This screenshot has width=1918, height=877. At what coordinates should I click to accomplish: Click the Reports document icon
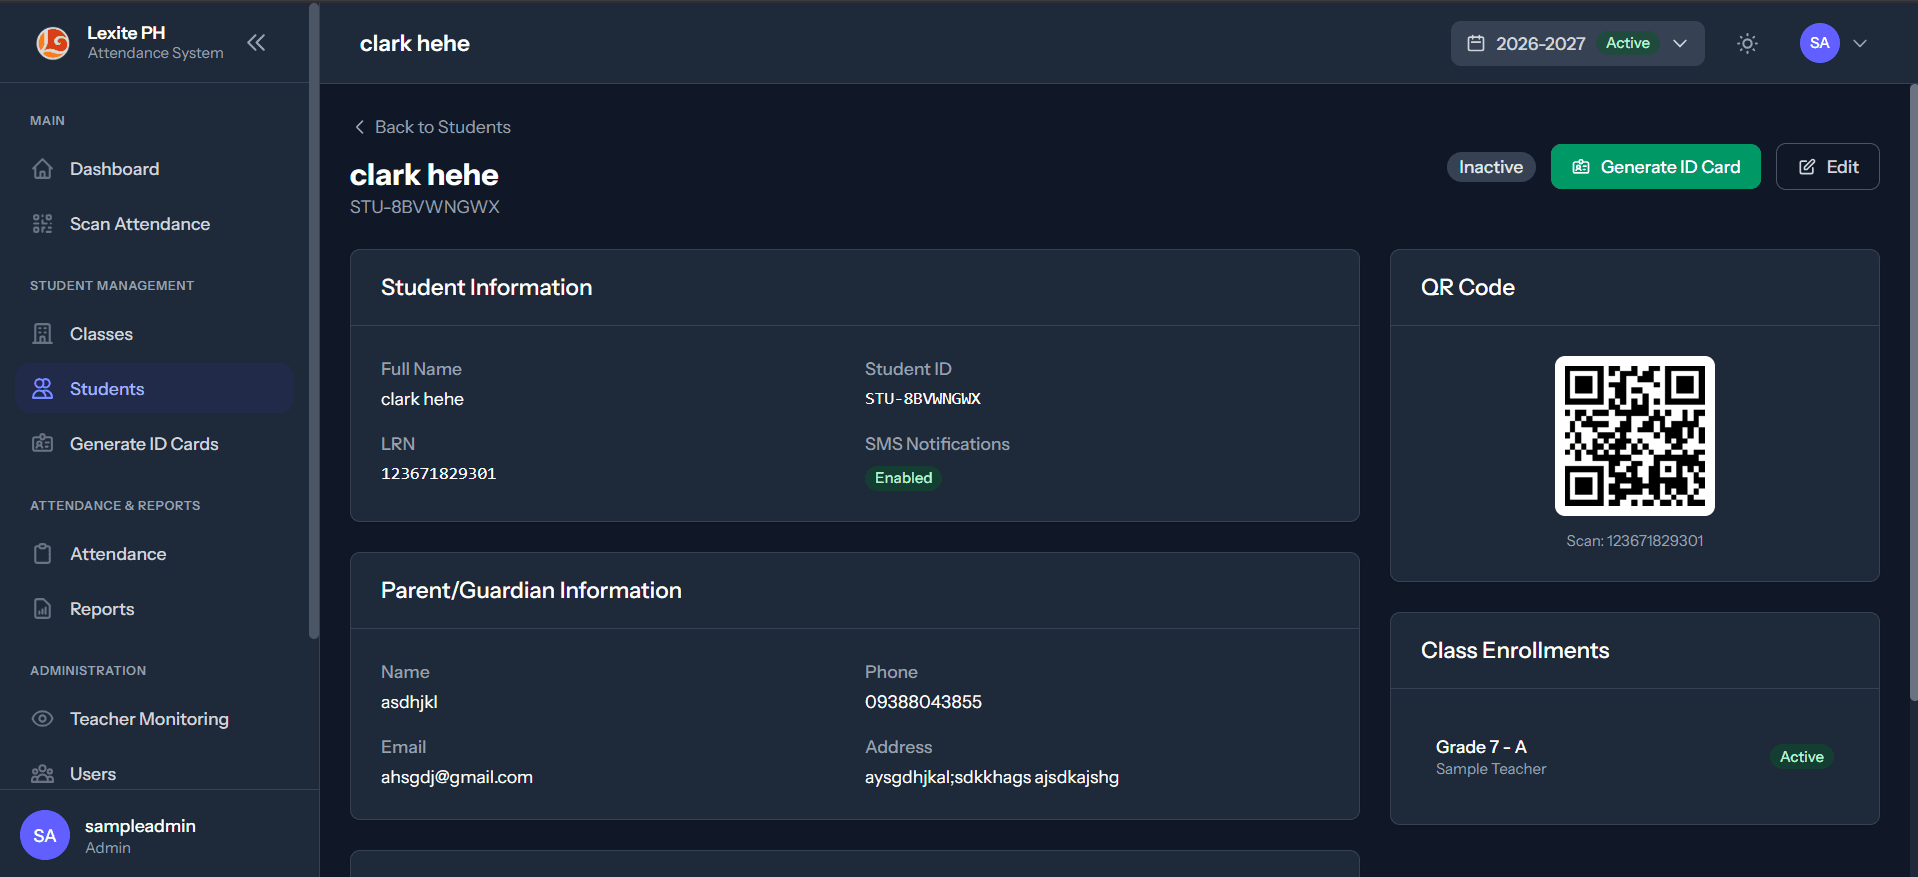coord(42,609)
